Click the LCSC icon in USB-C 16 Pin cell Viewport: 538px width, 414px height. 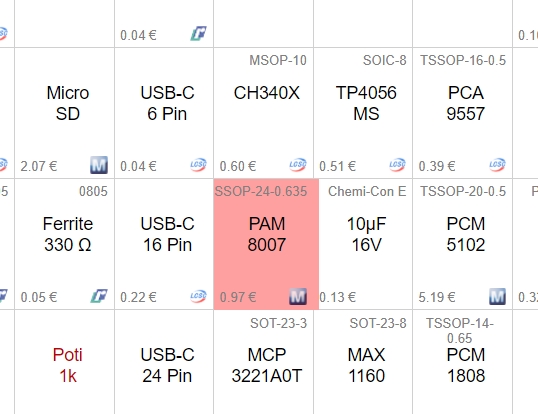click(198, 296)
